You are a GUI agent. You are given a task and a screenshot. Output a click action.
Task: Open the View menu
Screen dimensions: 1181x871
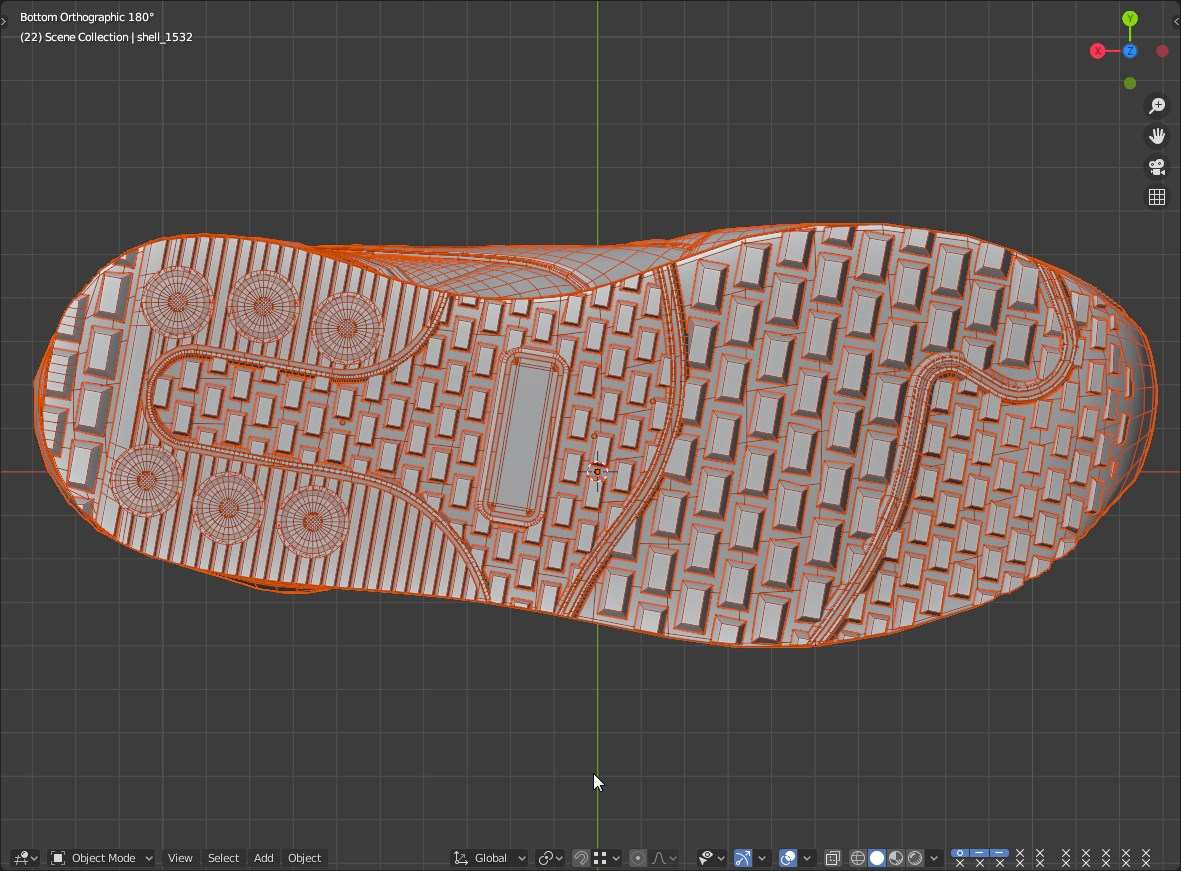(x=180, y=858)
